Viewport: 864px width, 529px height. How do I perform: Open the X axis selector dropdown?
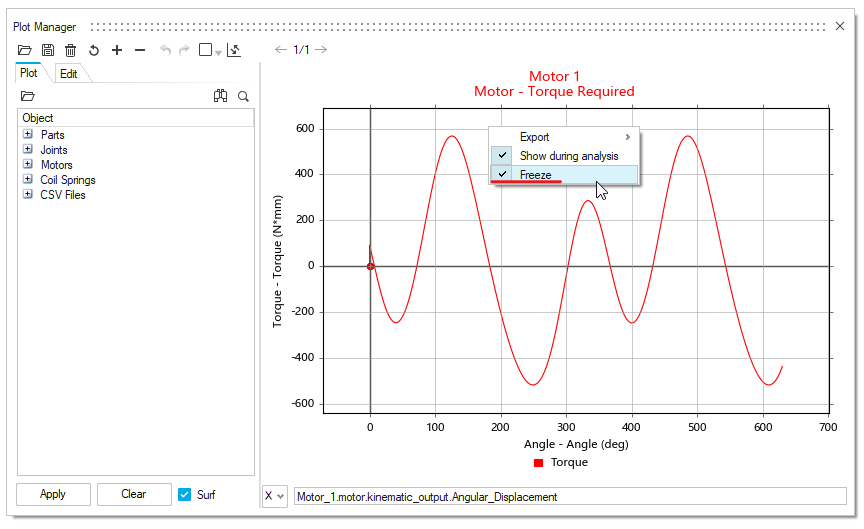(274, 496)
